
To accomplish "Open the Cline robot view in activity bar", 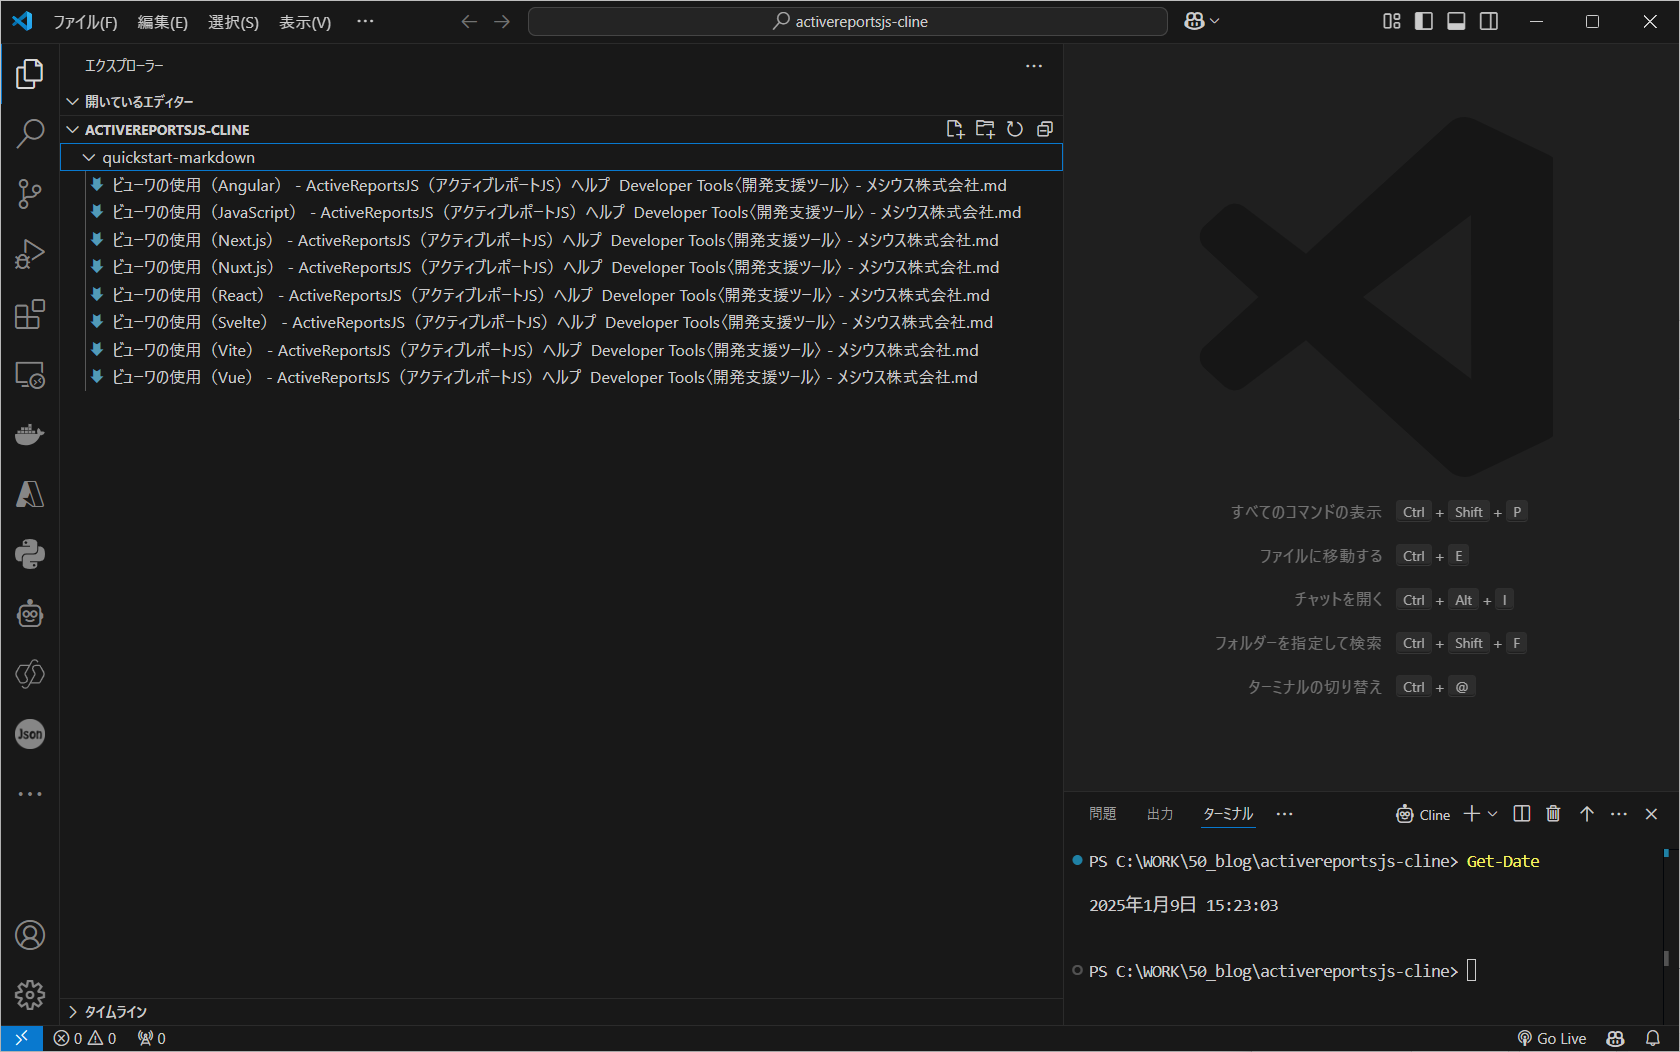I will coord(30,614).
